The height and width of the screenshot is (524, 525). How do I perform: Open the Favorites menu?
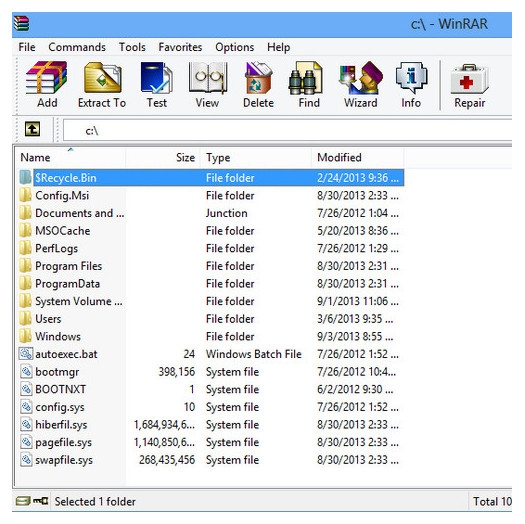(180, 47)
